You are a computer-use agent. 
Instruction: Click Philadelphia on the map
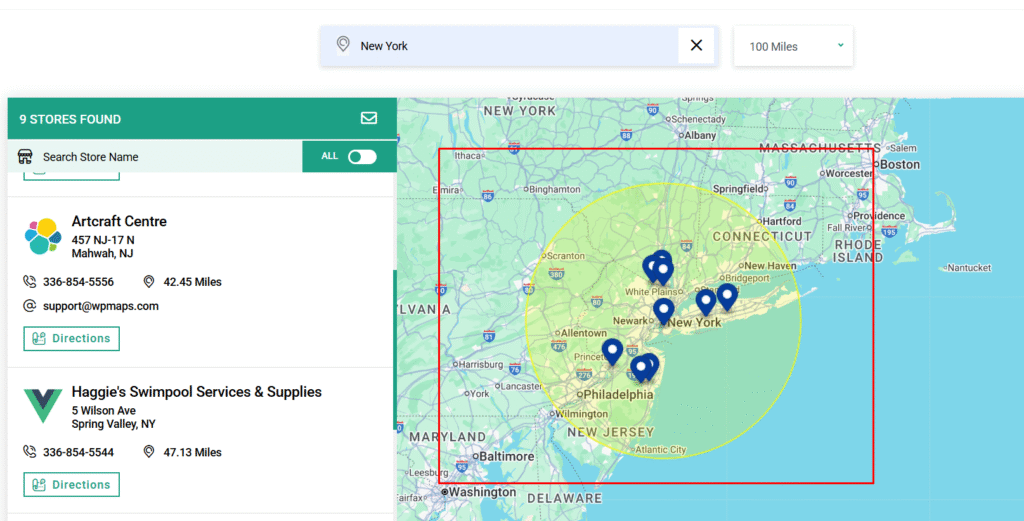click(618, 395)
